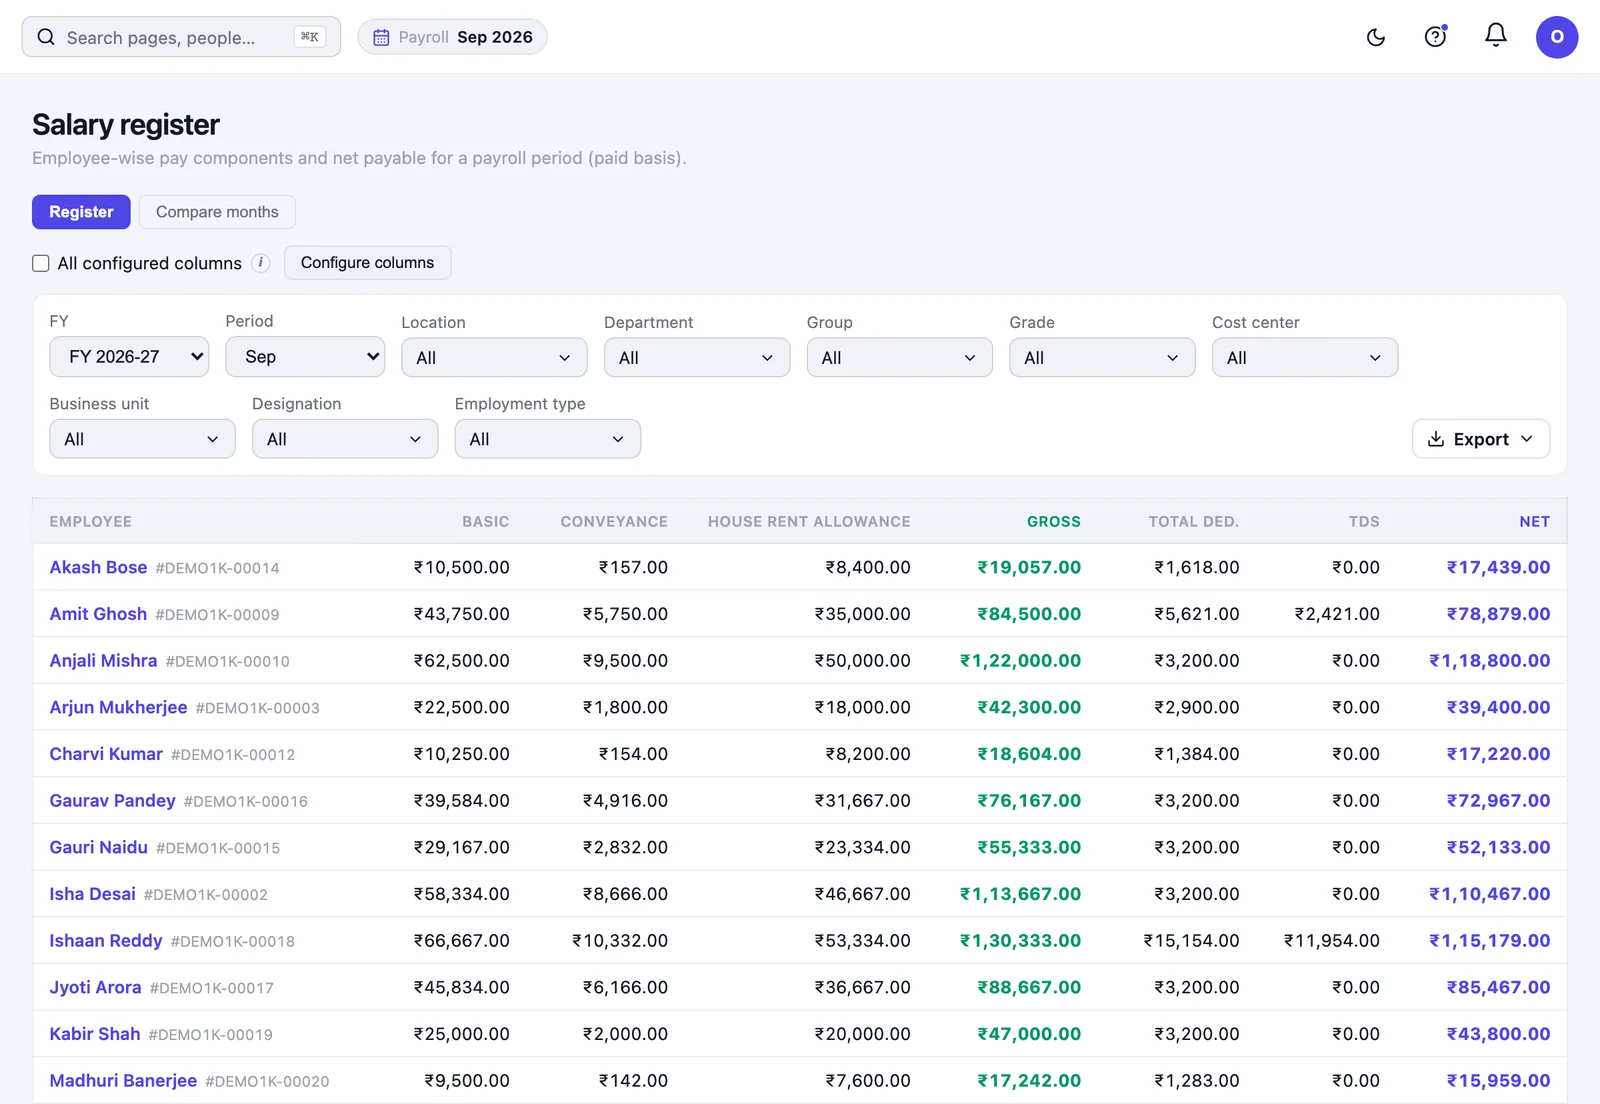Open Amit Ghosh employee link

tap(98, 614)
